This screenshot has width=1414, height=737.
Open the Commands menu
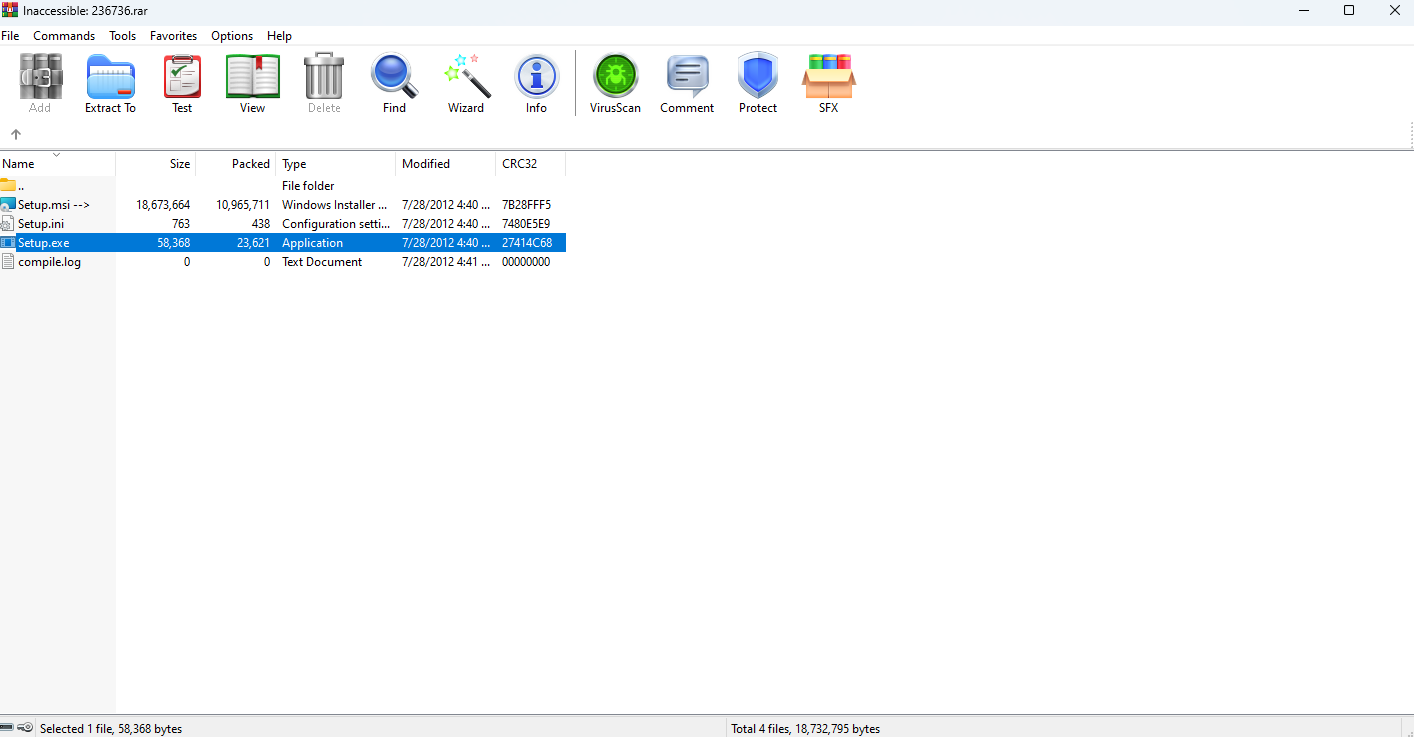click(64, 36)
